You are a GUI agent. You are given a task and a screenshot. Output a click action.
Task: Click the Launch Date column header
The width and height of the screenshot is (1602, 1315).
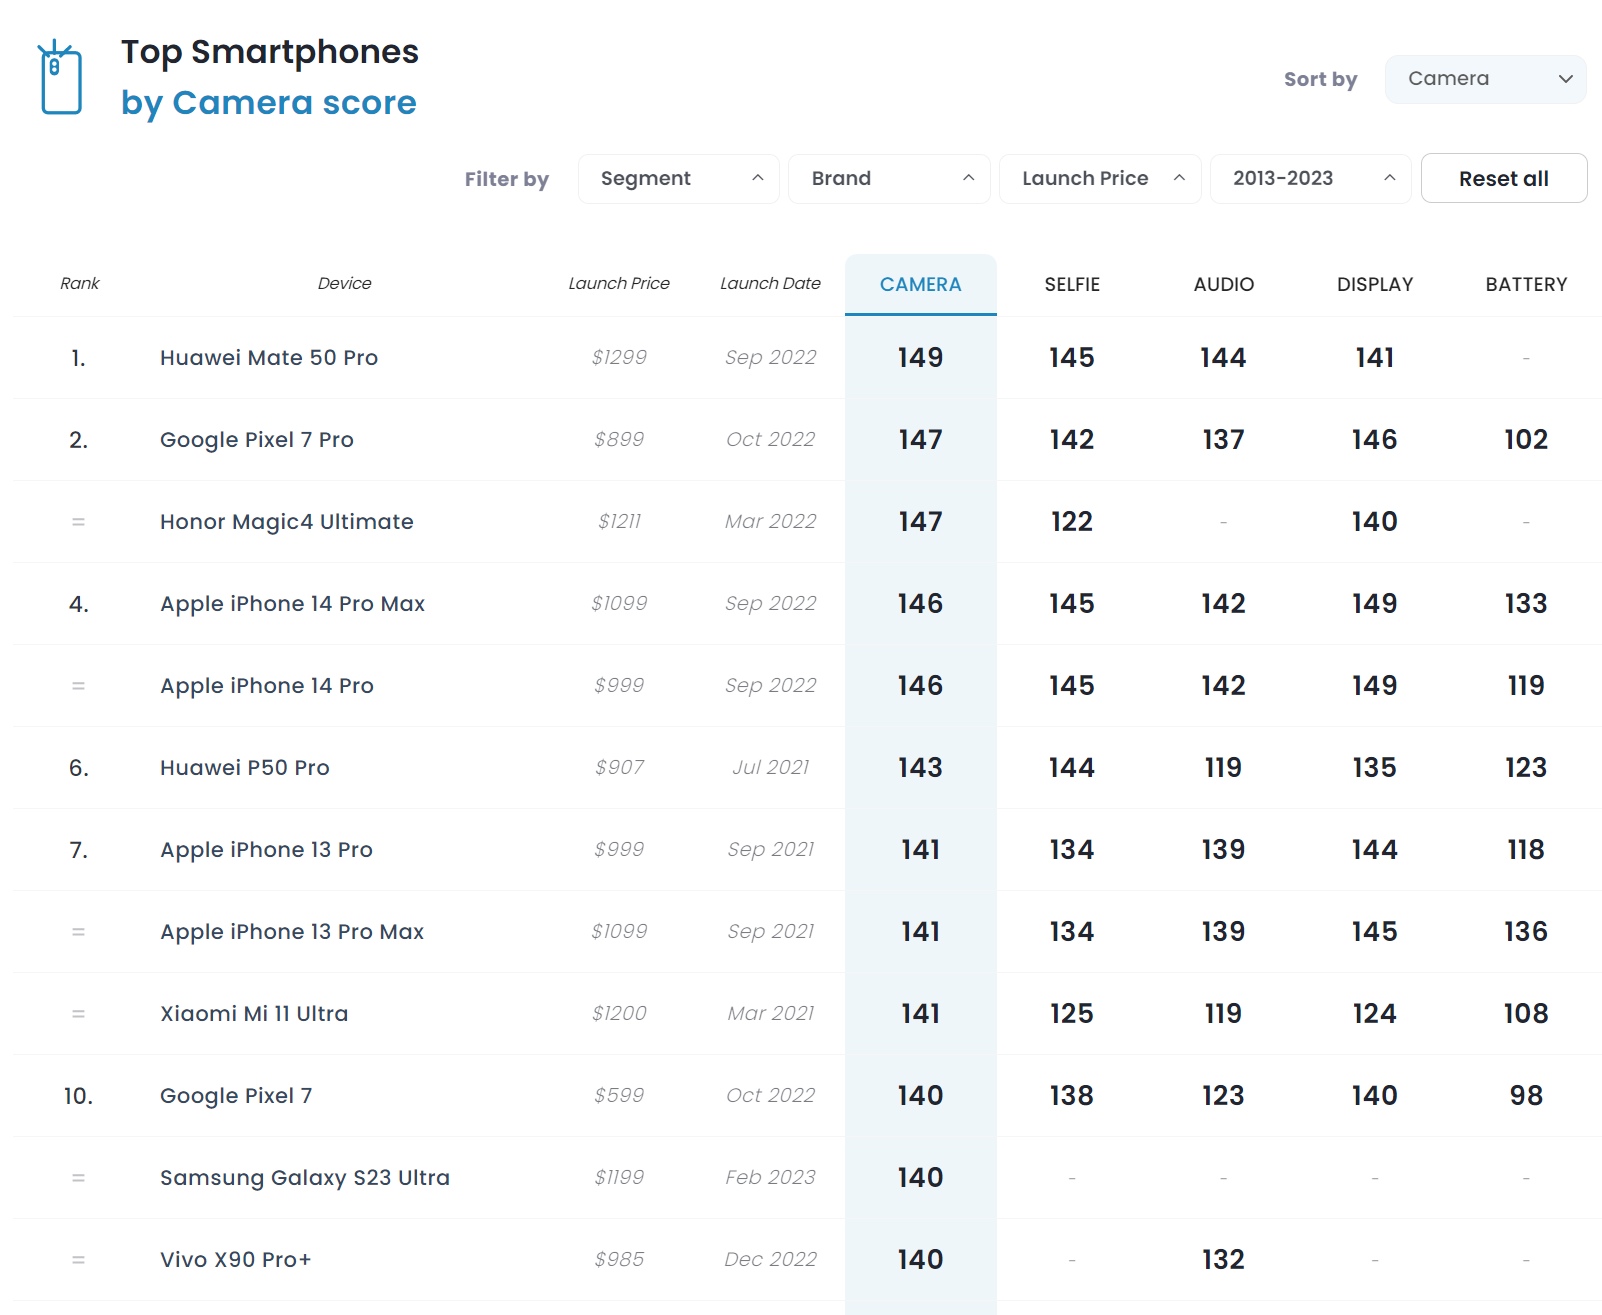click(770, 284)
